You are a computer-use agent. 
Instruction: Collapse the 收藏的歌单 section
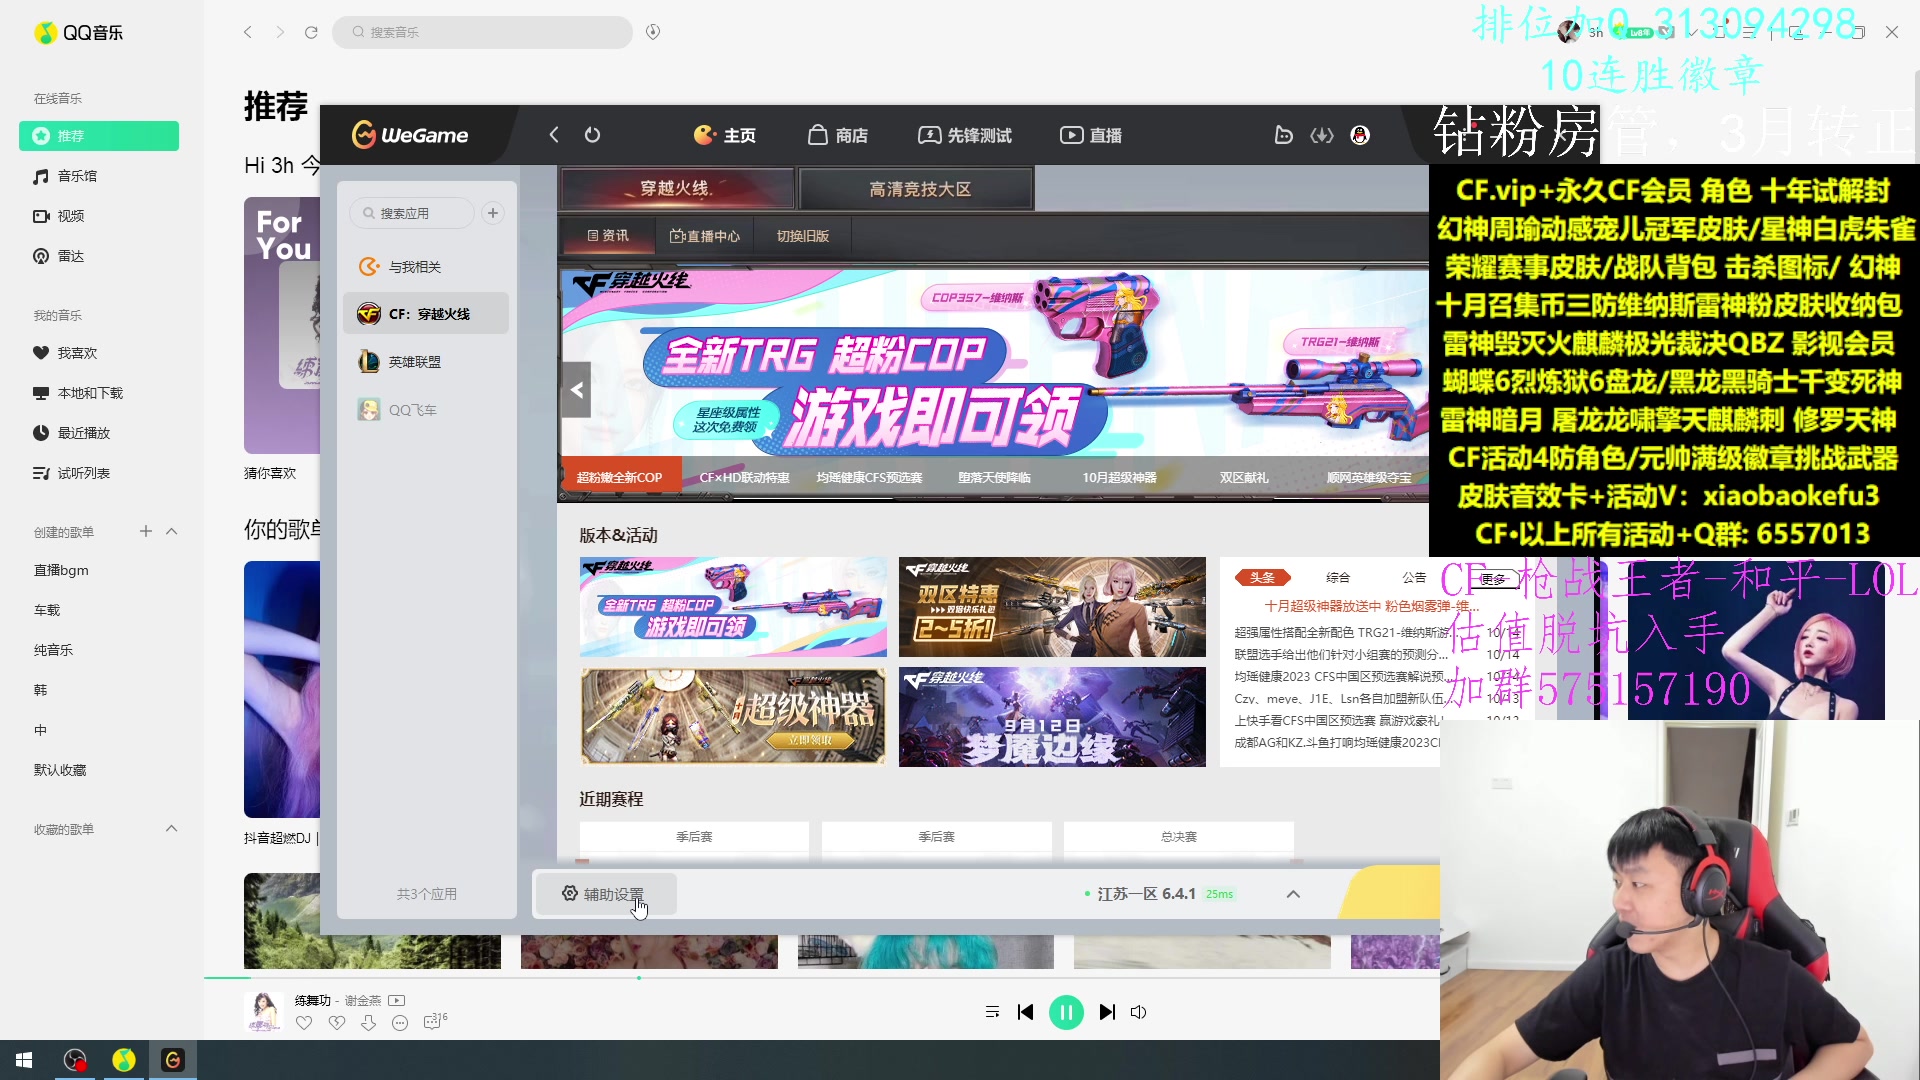172,828
